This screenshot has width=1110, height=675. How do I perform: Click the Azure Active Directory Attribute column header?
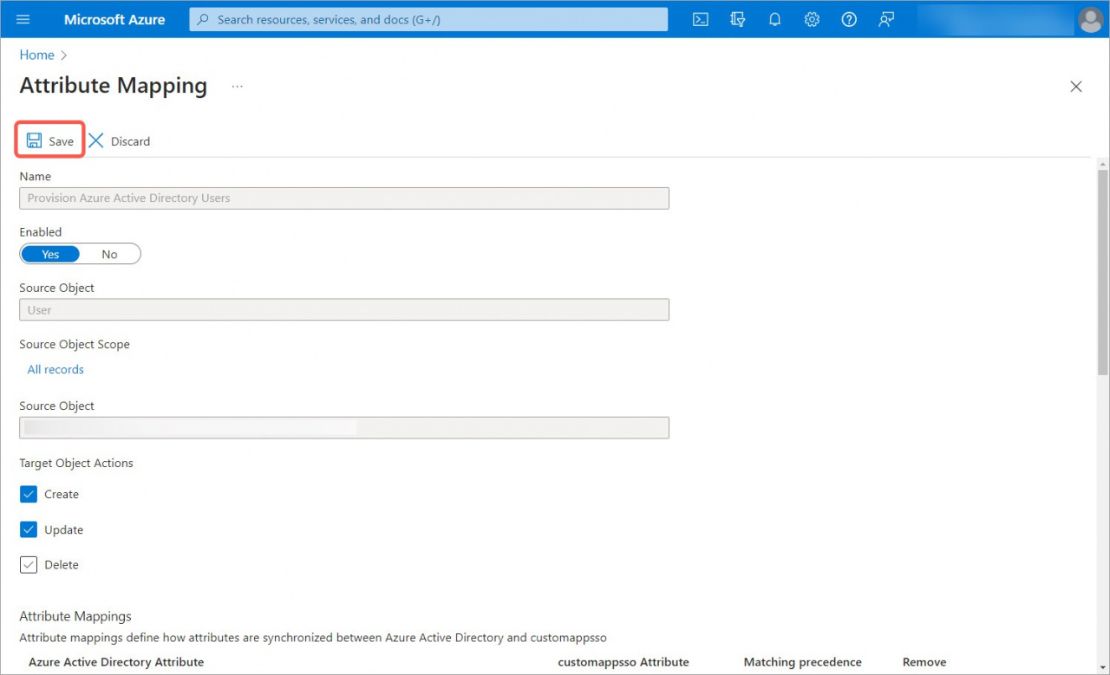[116, 662]
